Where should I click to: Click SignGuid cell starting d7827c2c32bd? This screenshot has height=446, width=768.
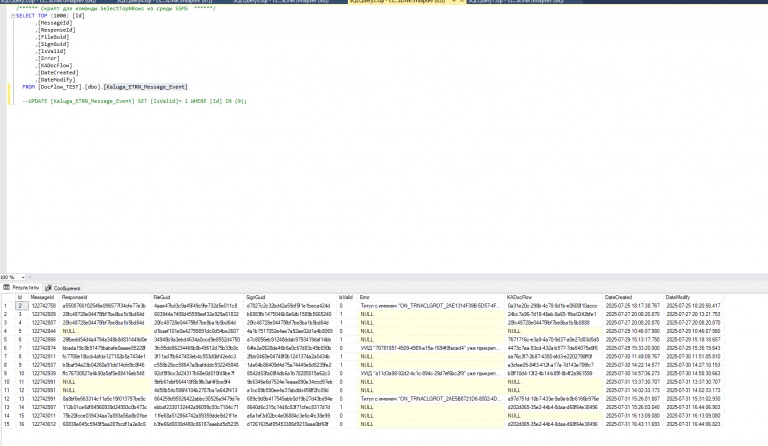[x=290, y=305]
